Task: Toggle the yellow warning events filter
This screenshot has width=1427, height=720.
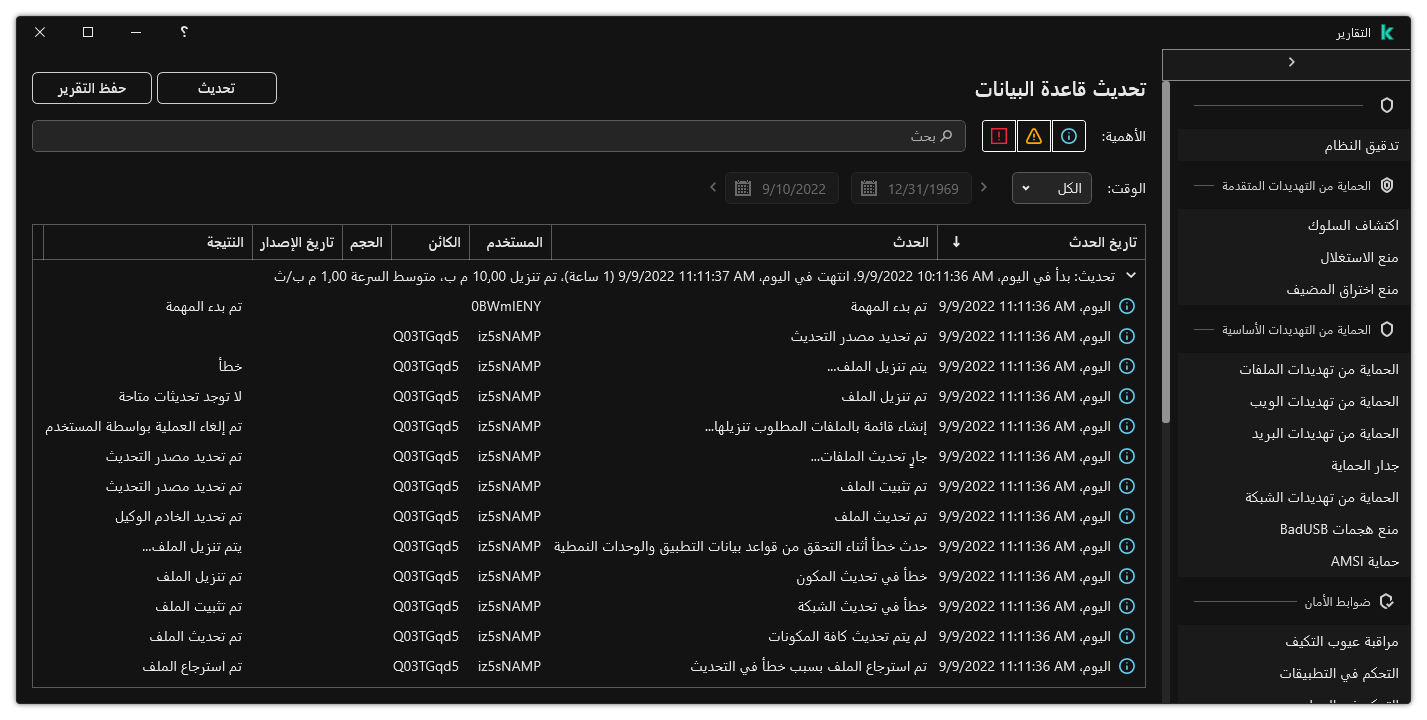Action: [1033, 135]
